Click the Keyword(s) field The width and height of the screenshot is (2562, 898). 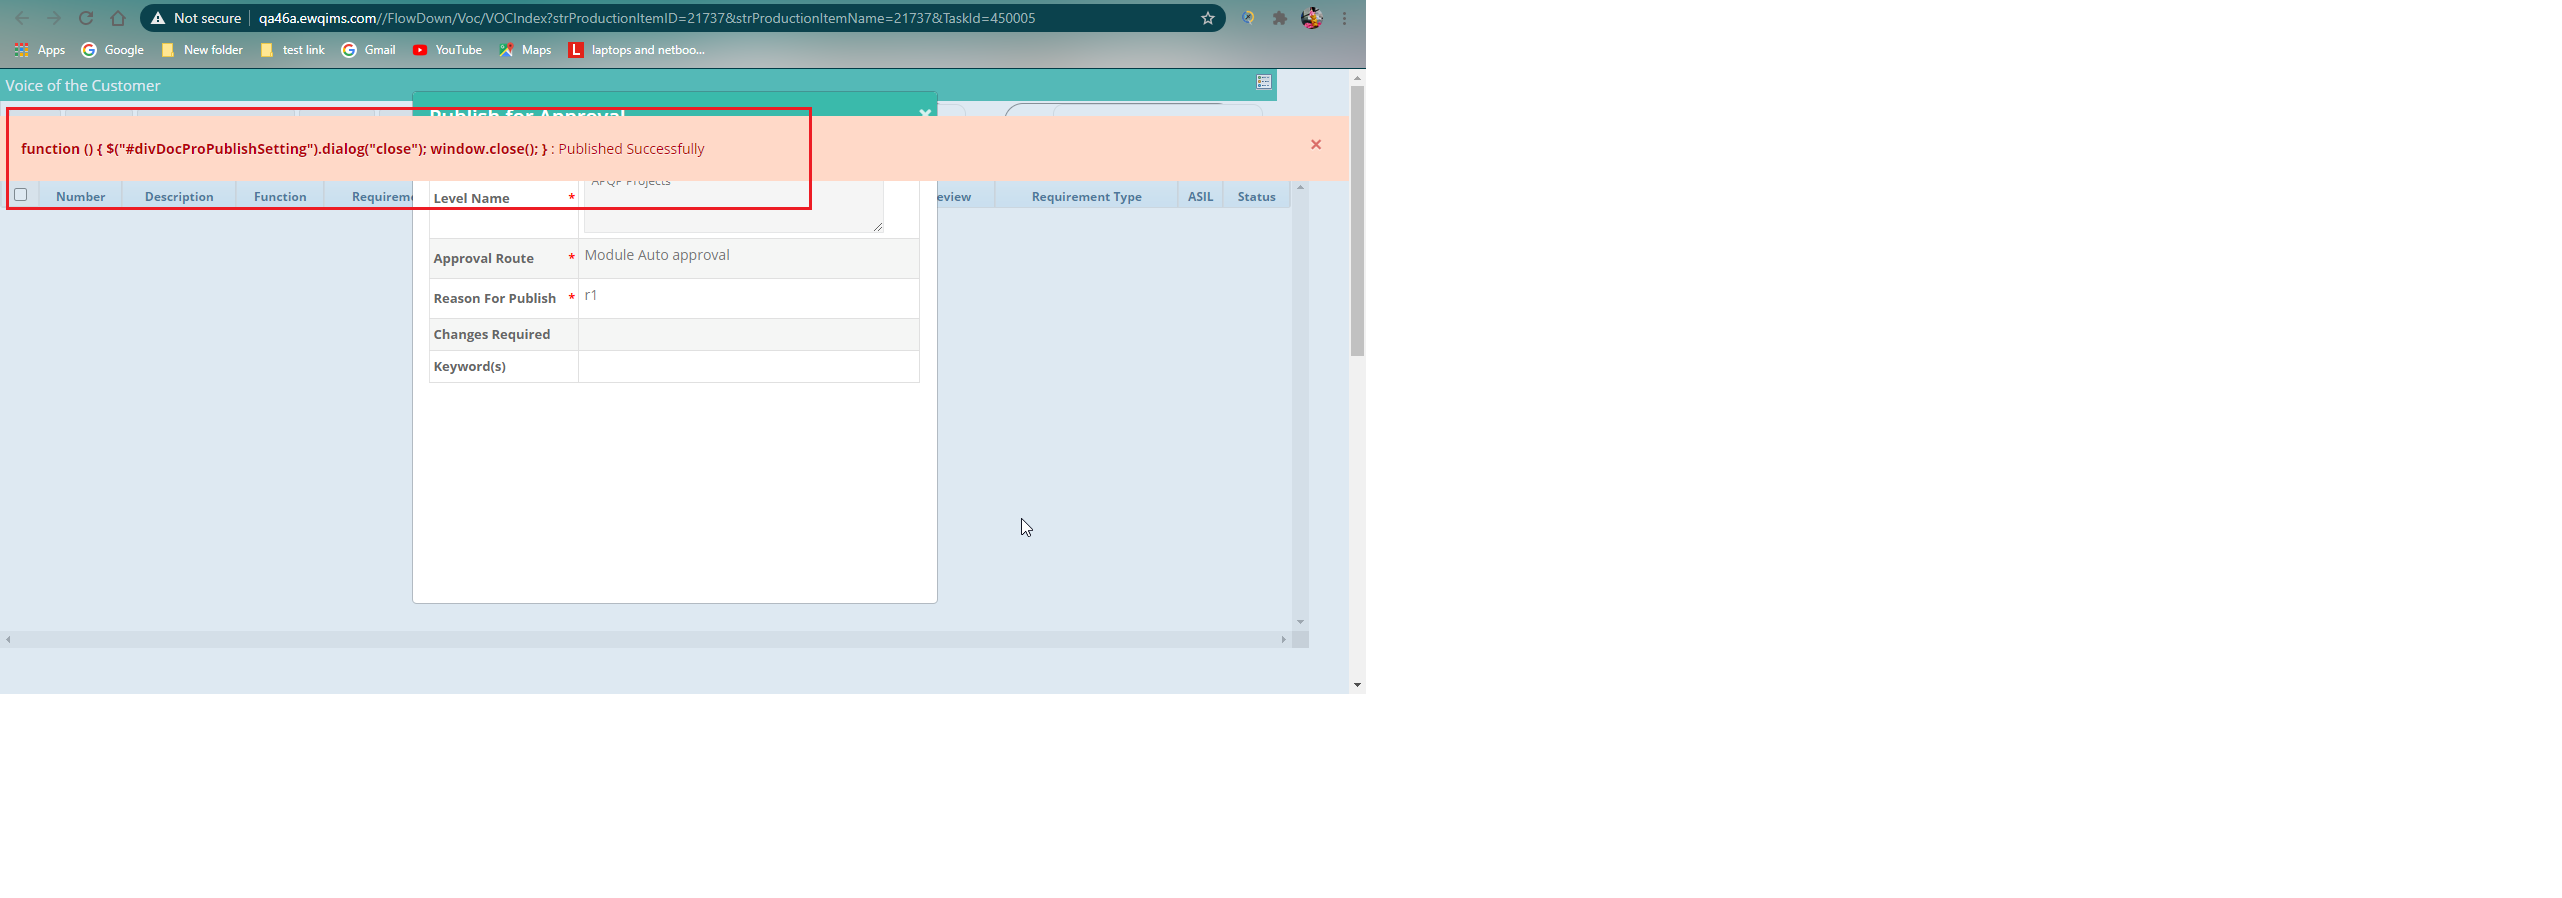pyautogui.click(x=748, y=366)
